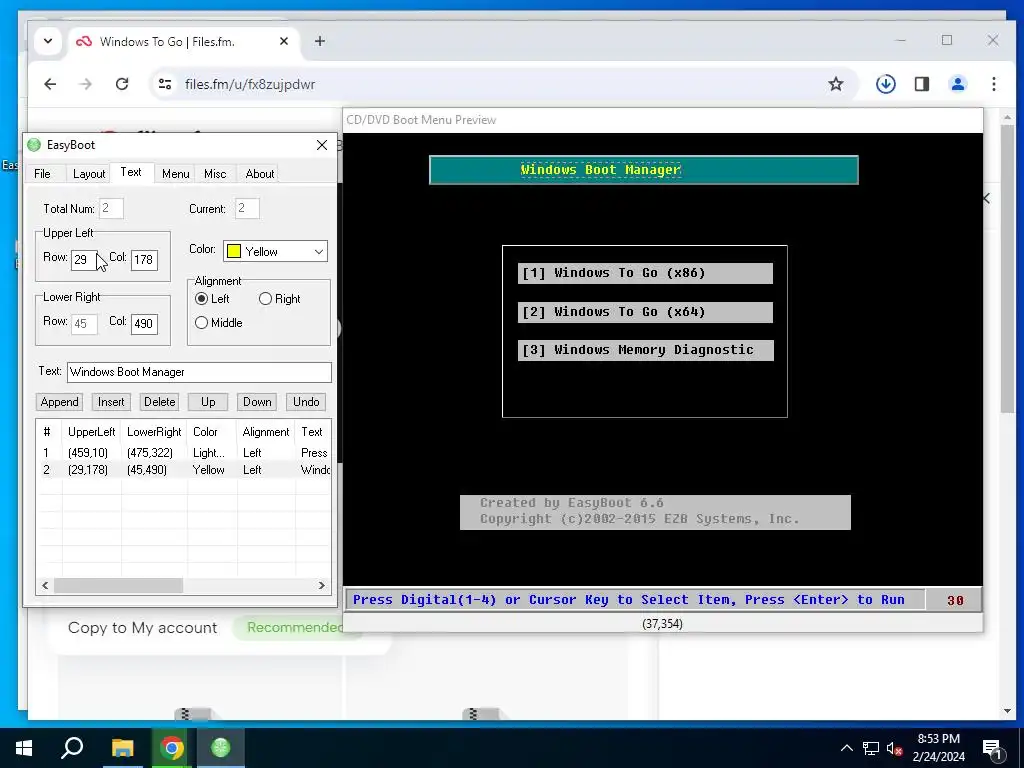Click Upper Left Row field
The height and width of the screenshot is (768, 1024).
(84, 259)
